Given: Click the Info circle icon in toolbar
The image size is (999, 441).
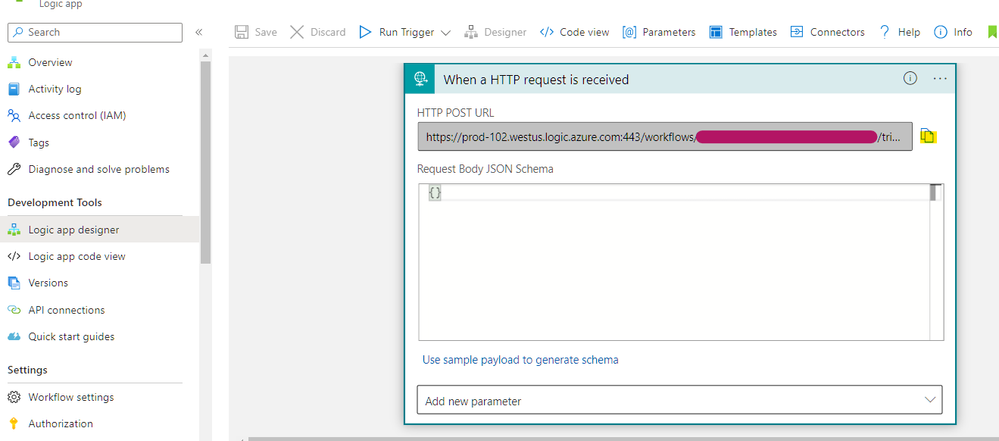Looking at the screenshot, I should (940, 32).
